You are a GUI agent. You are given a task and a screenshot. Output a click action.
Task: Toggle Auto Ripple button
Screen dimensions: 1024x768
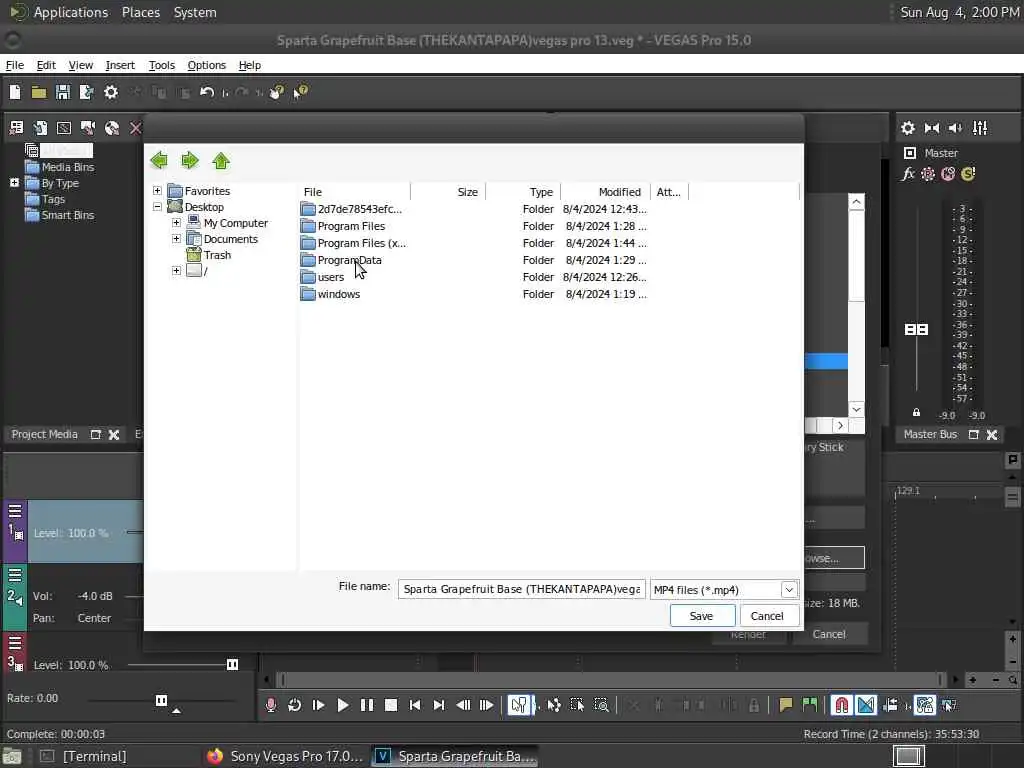point(890,705)
